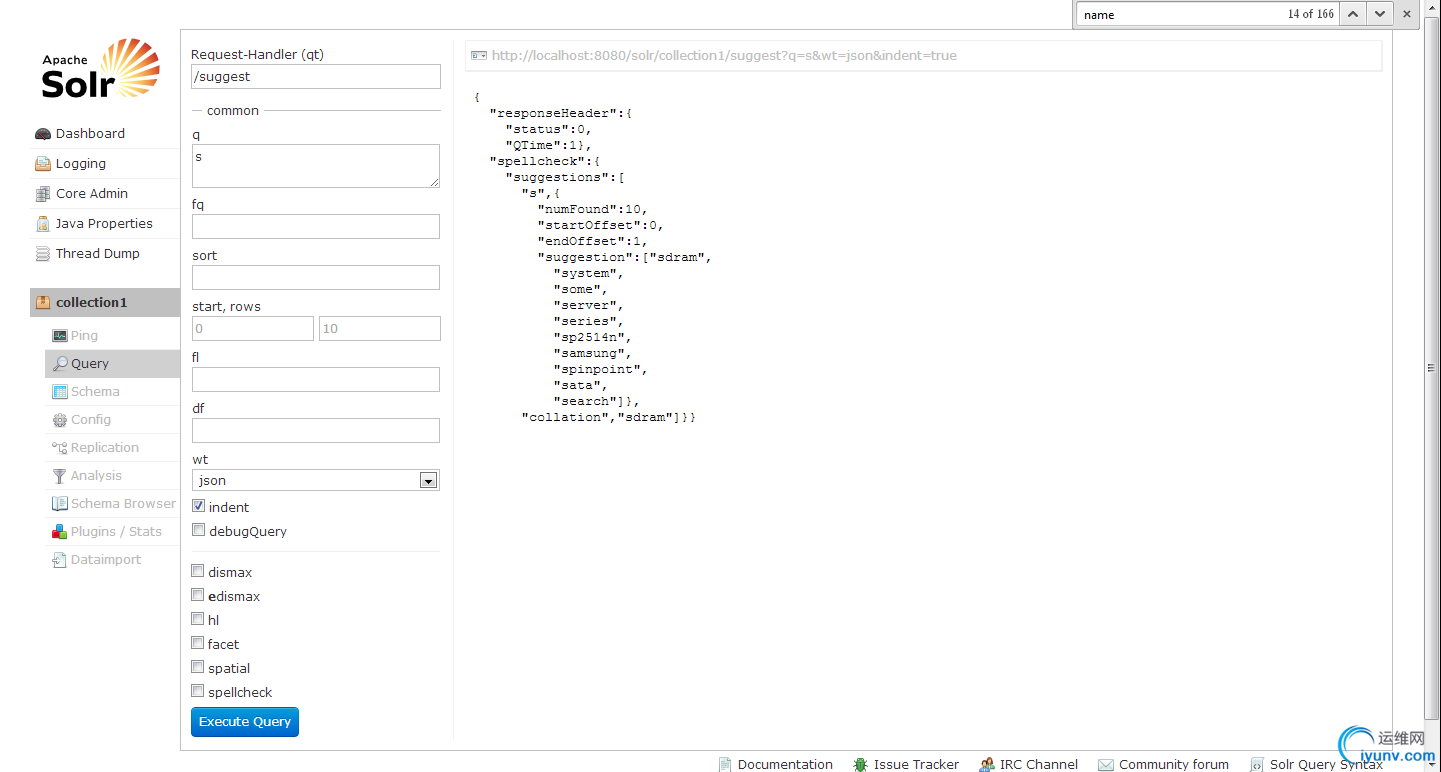Enable the edismax checkbox
Image resolution: width=1441 pixels, height=772 pixels.
[x=198, y=596]
